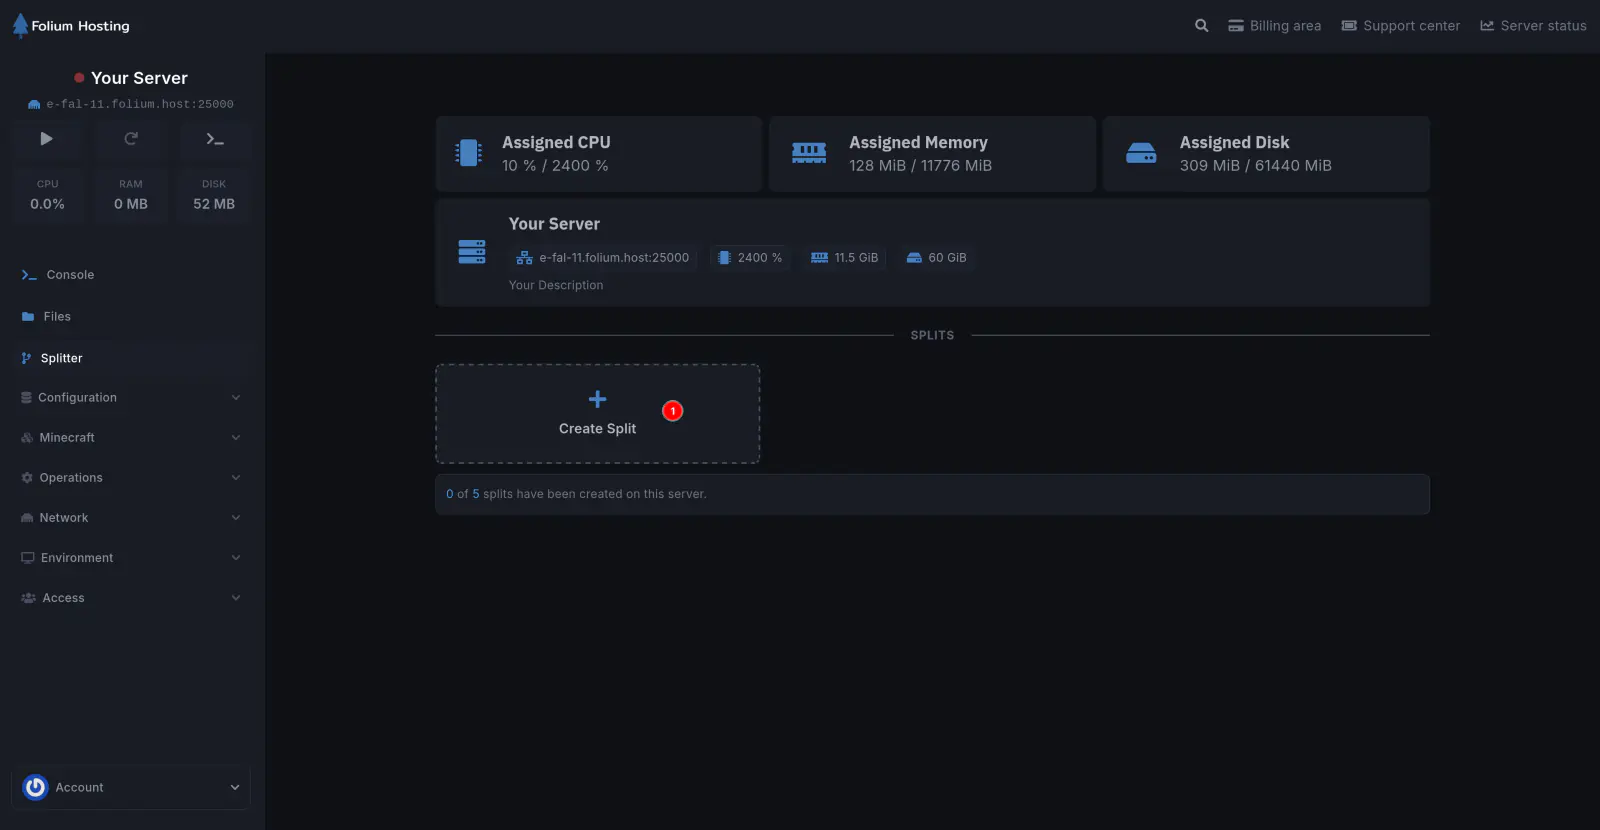Click the Assigned Disk drive icon
This screenshot has width=1600, height=830.
[1141, 153]
